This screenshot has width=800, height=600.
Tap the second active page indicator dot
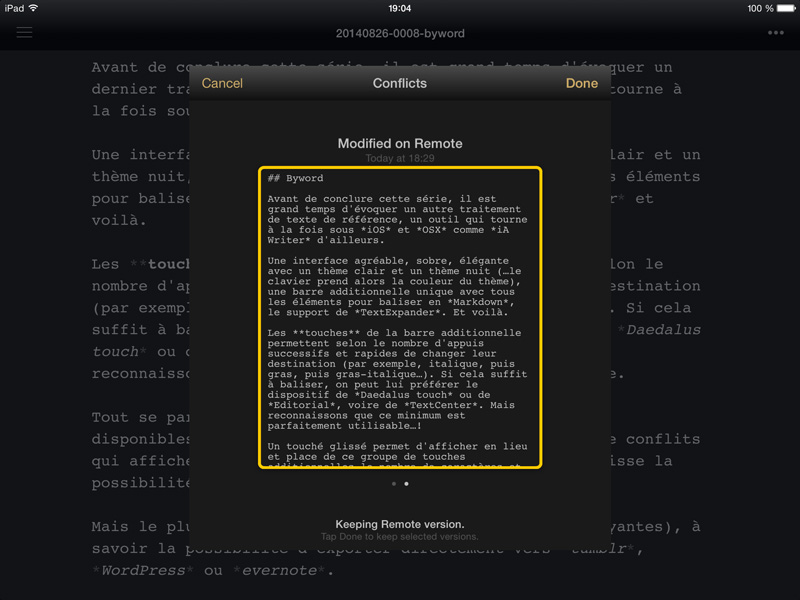pos(406,484)
